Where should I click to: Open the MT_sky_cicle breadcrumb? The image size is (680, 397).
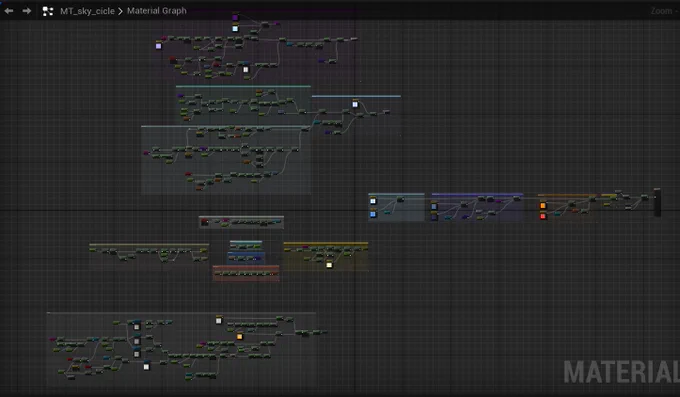[87, 11]
